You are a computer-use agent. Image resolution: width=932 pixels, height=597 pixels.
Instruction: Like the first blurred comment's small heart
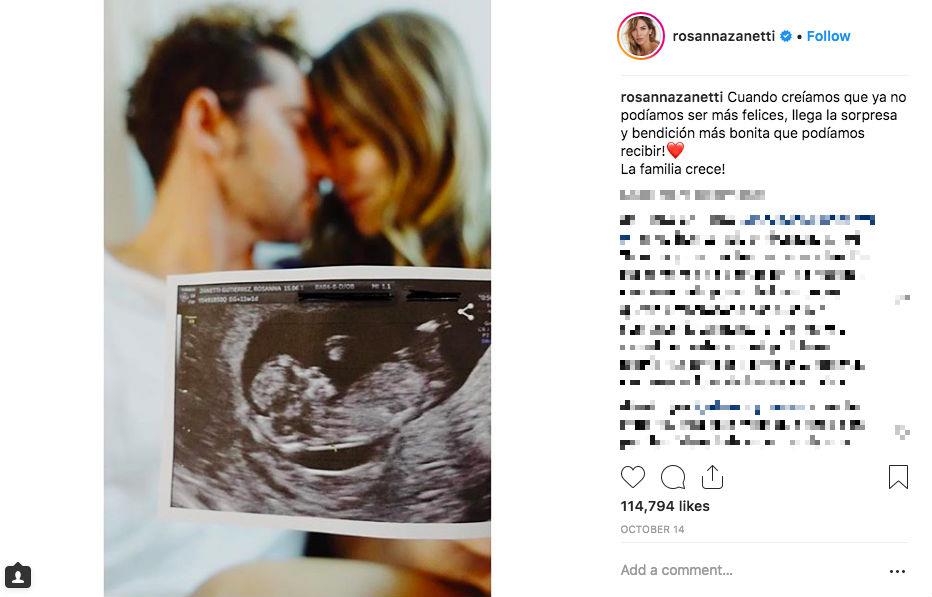pyautogui.click(x=902, y=299)
